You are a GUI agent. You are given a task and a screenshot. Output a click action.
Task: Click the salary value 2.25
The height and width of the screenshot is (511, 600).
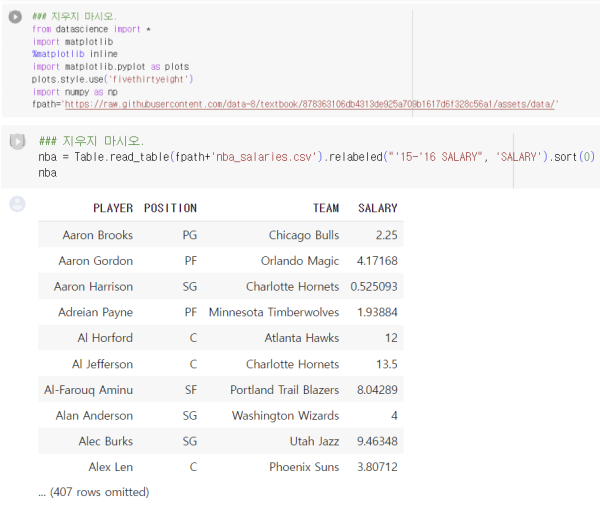point(386,235)
